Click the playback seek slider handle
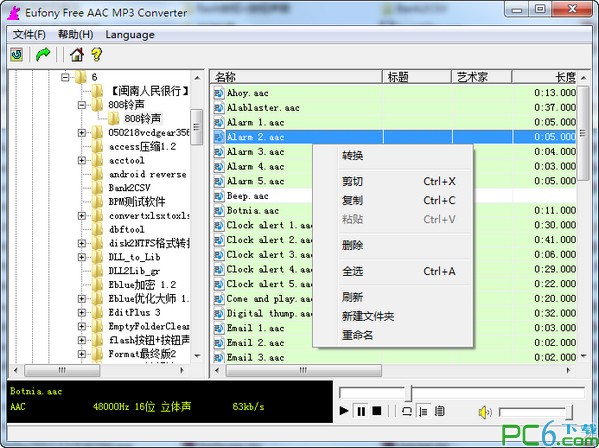The image size is (599, 448). pos(409,393)
